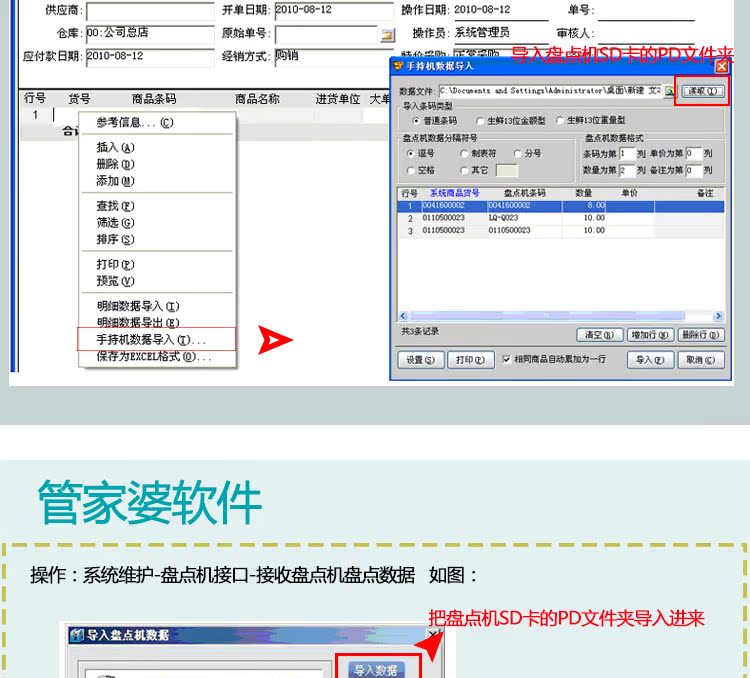This screenshot has height=678, width=750.
Task: Click the 备注为第 column number field
Action: 694,170
